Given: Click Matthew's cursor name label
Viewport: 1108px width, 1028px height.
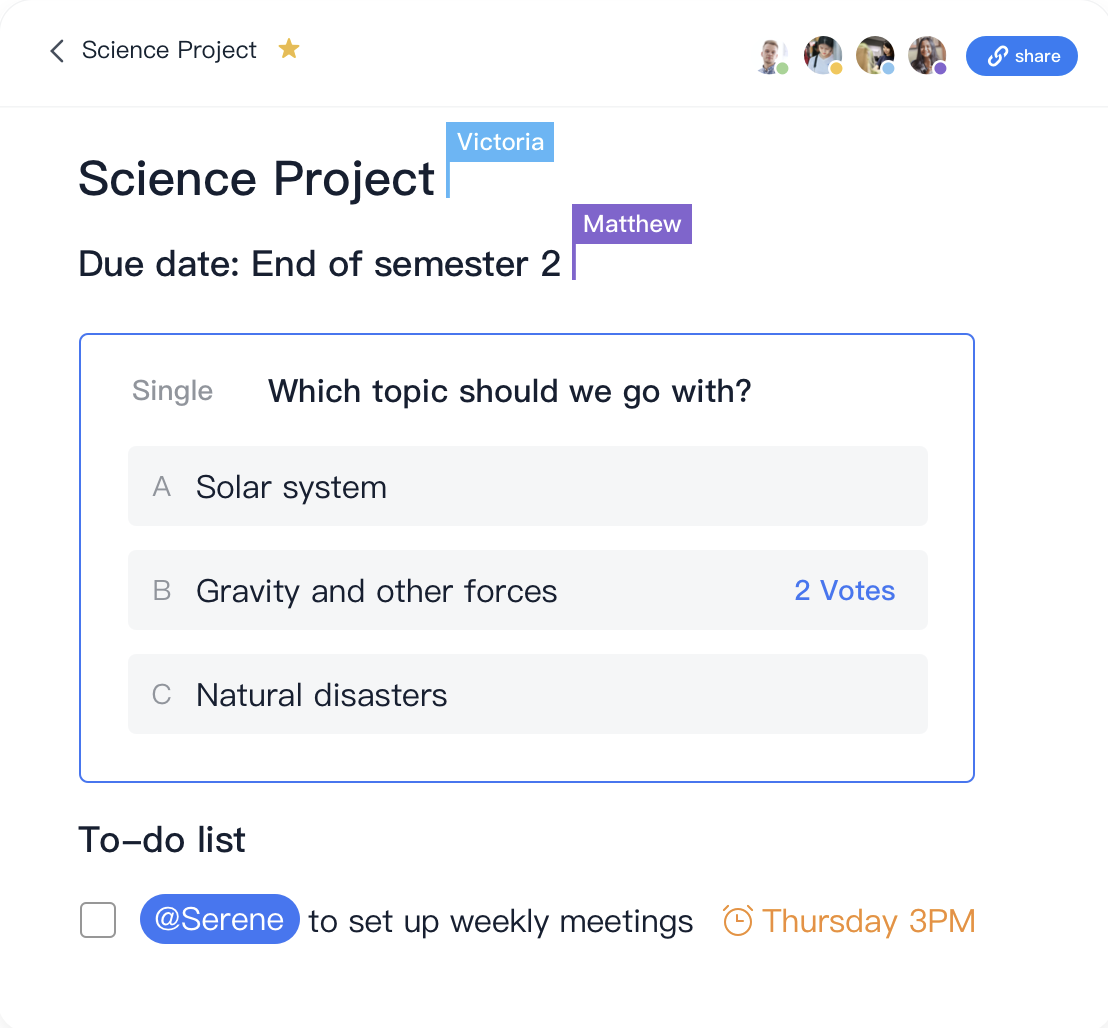Looking at the screenshot, I should [x=631, y=223].
